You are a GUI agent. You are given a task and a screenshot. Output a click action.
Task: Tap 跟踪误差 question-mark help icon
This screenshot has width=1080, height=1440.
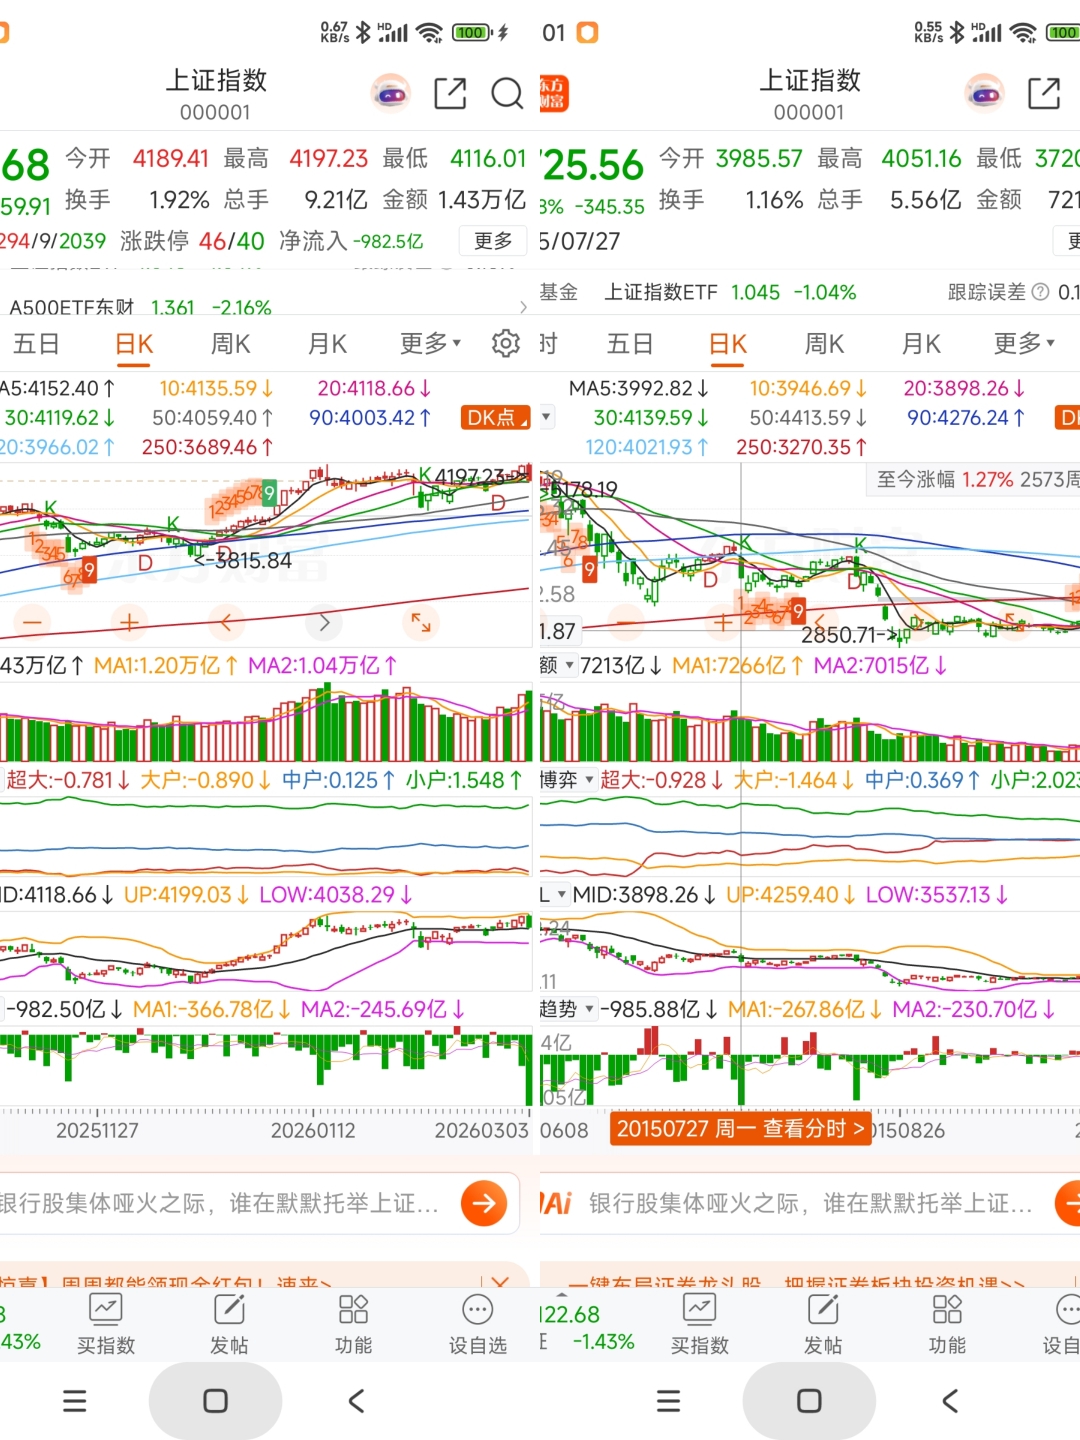1040,292
